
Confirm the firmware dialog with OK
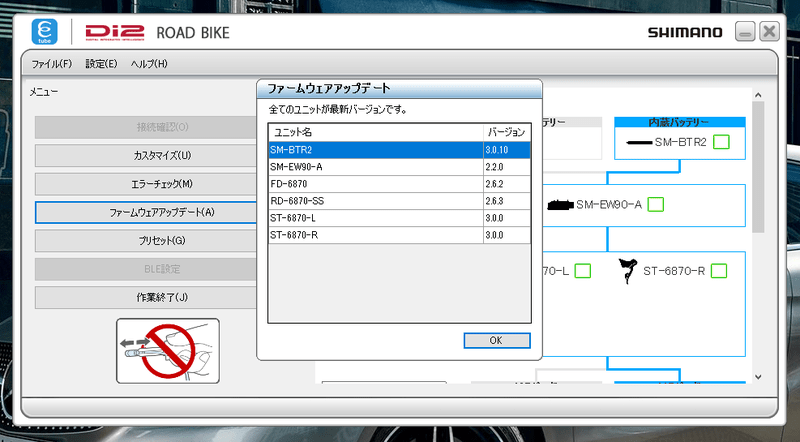point(497,340)
